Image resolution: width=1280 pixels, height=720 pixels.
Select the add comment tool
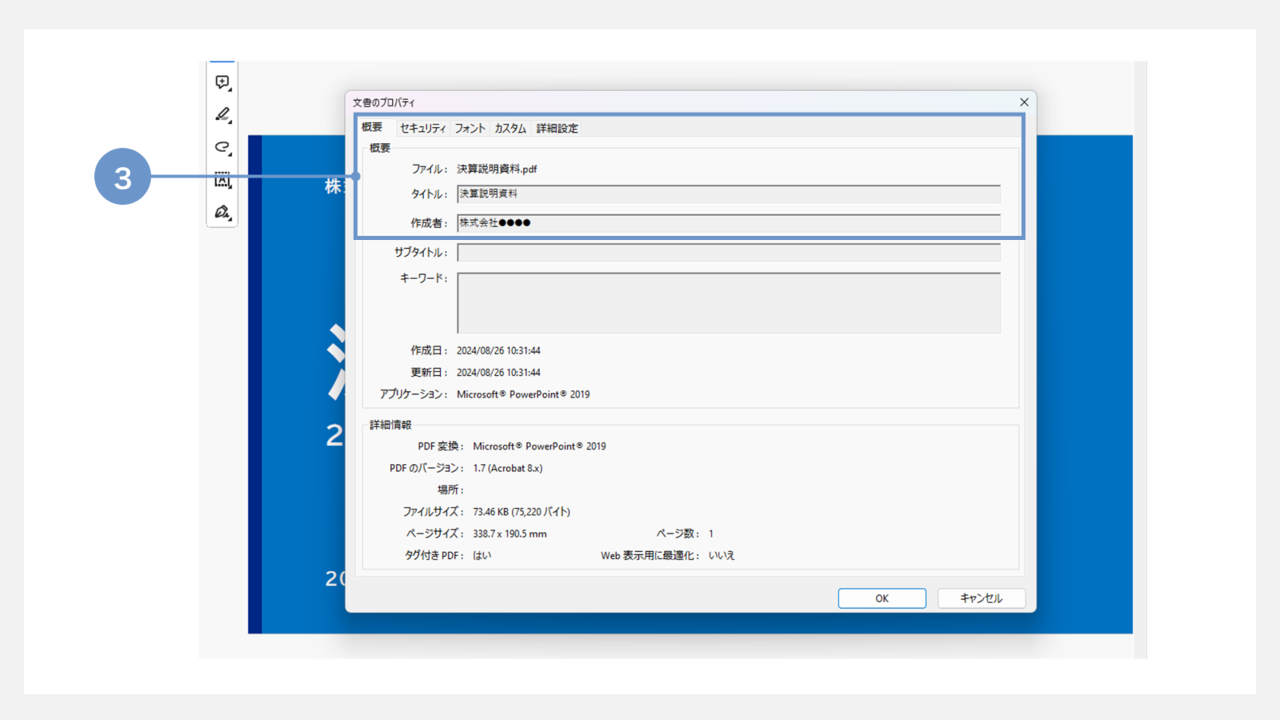click(x=222, y=82)
